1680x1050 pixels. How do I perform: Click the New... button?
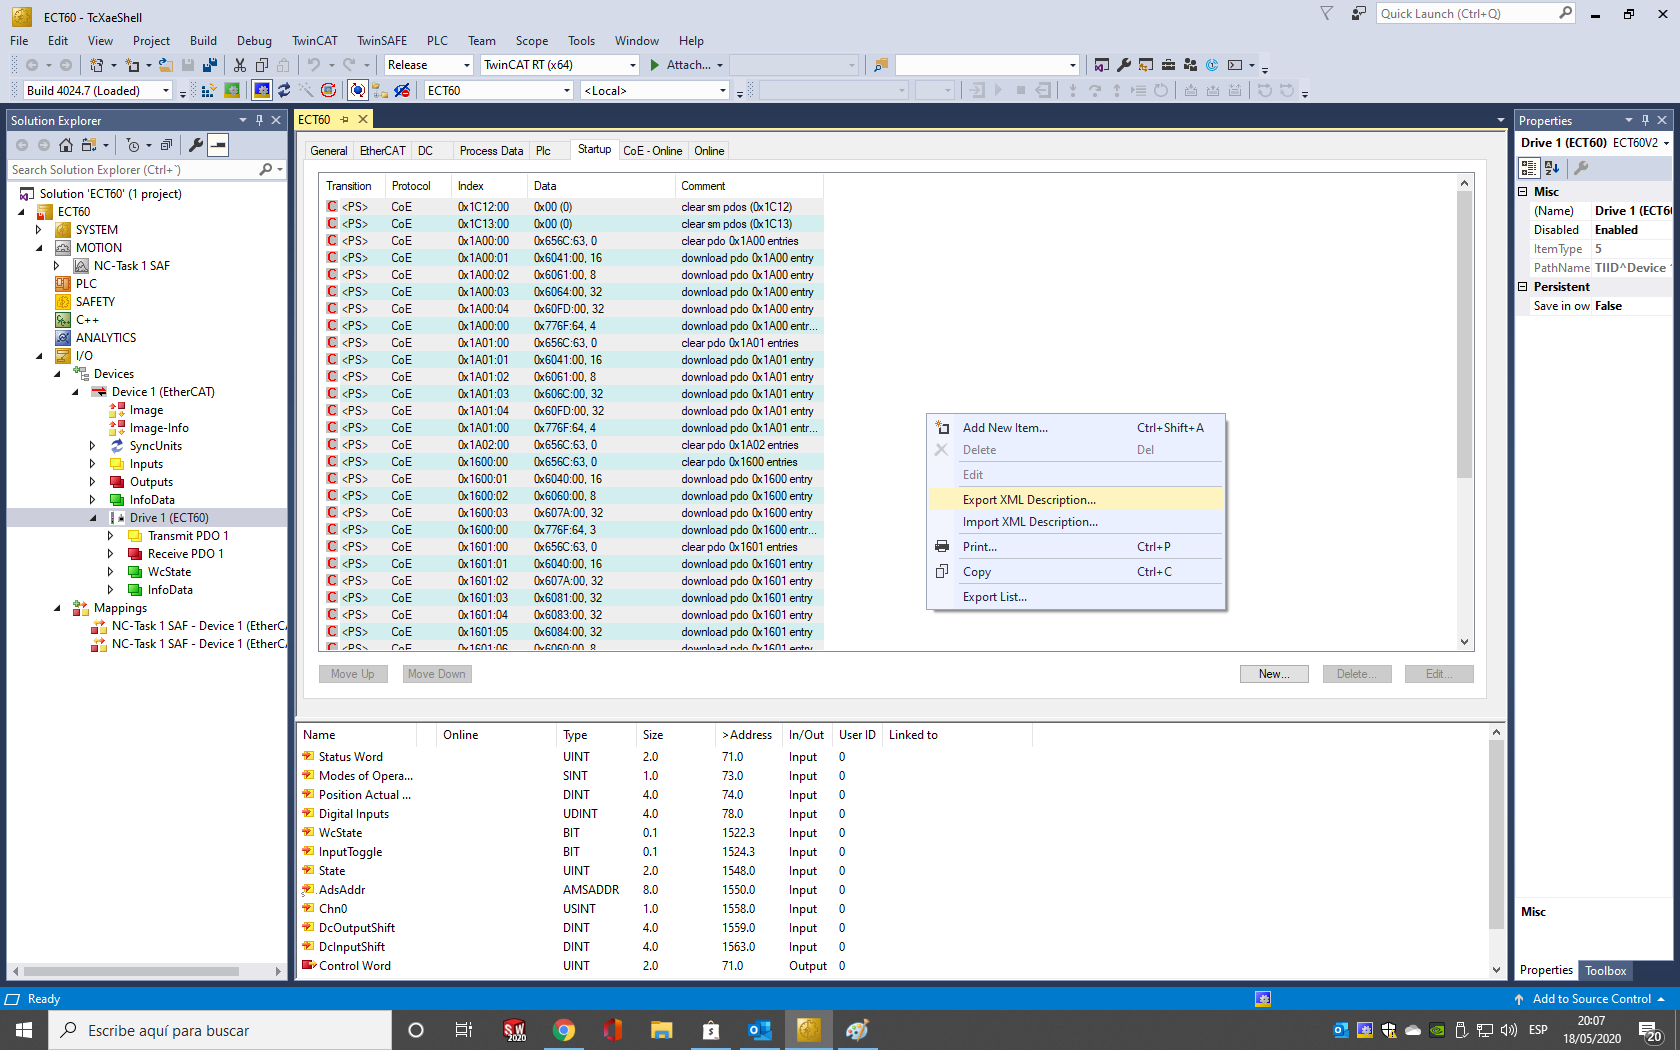[x=1274, y=674]
